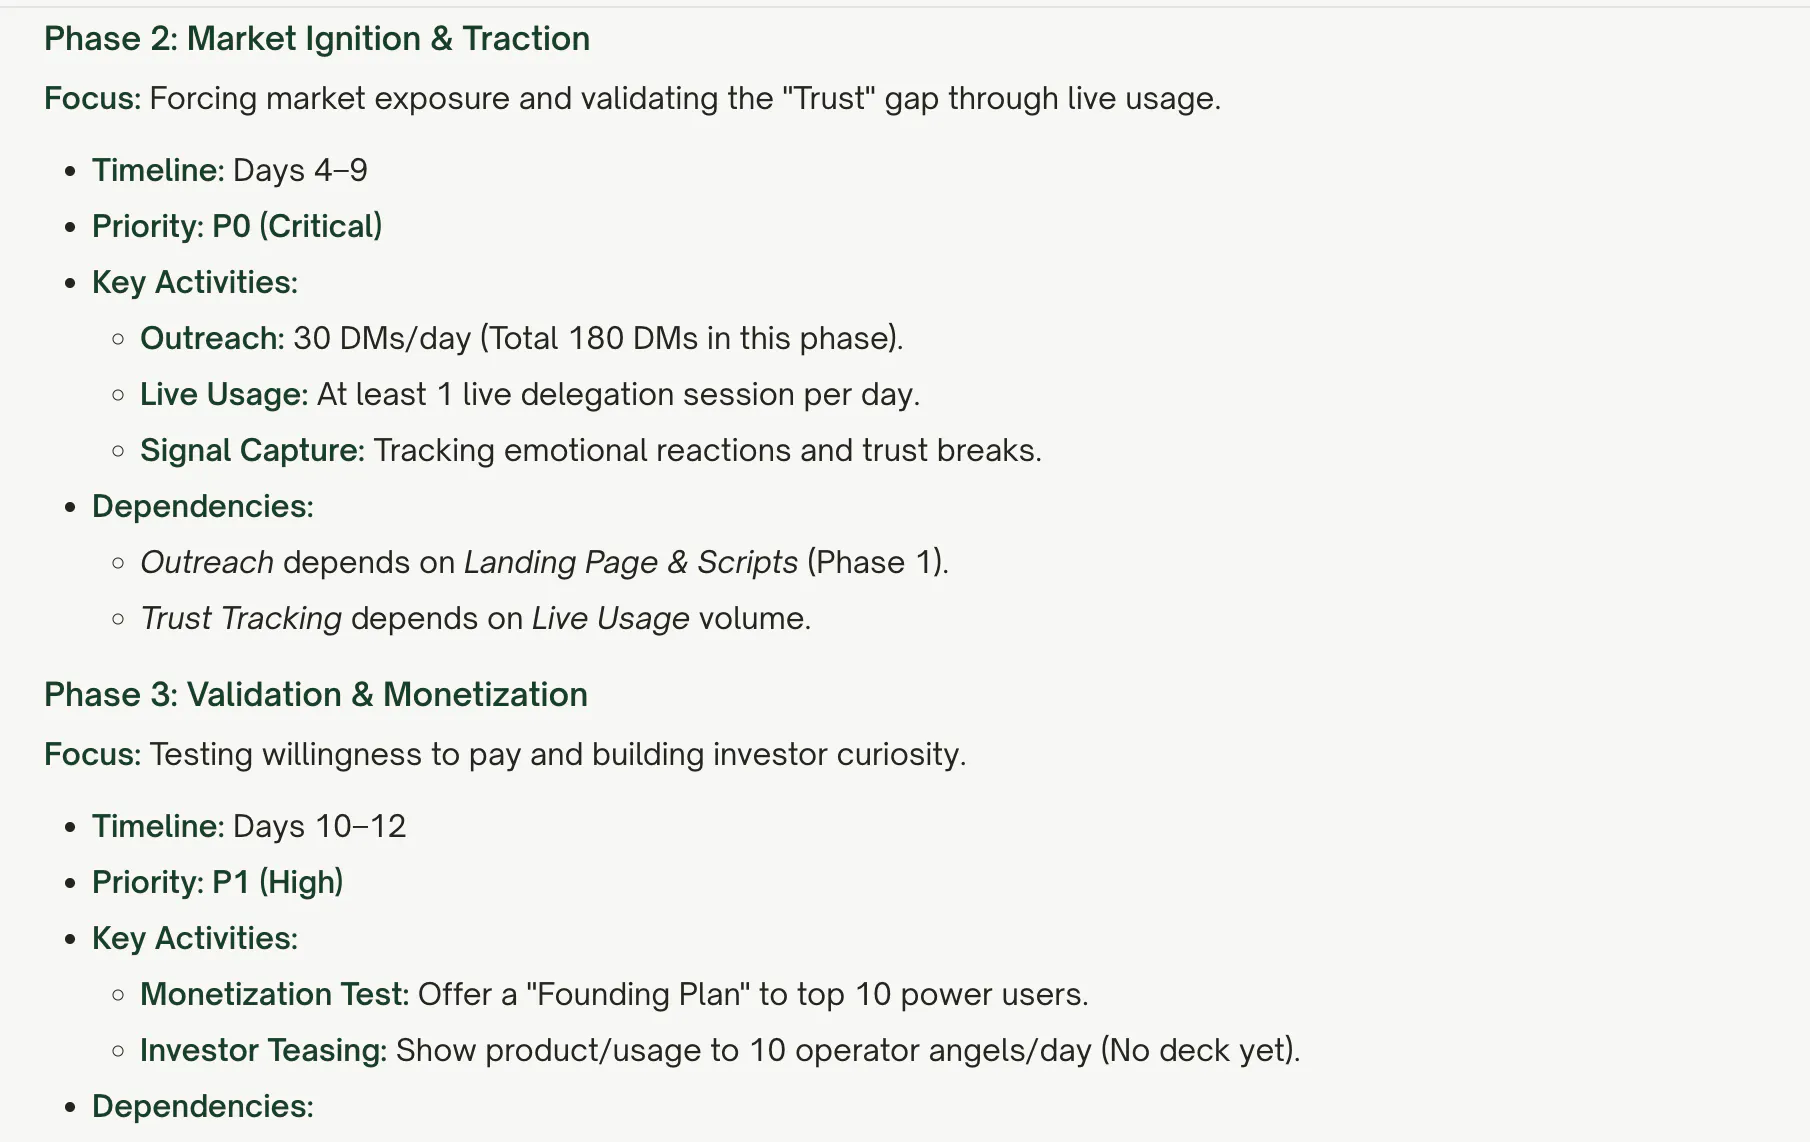Click the Phase 3 Focus sentence
Viewport: 1810px width, 1142px height.
[x=505, y=755]
